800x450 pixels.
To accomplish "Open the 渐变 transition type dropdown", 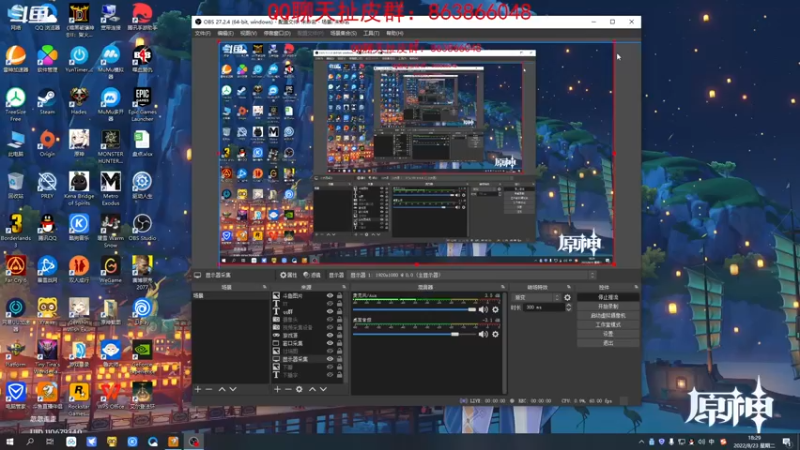I will click(x=537, y=297).
